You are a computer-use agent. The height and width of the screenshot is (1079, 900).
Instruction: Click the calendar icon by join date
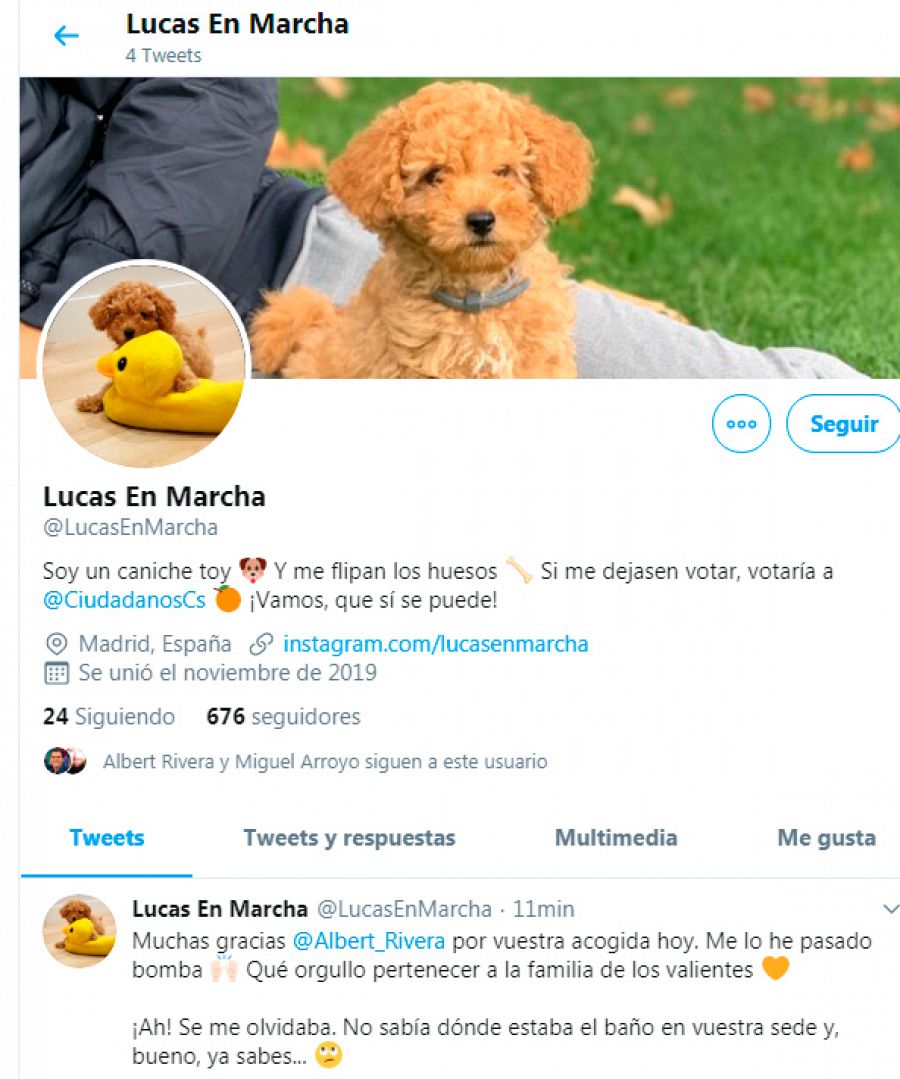[56, 673]
